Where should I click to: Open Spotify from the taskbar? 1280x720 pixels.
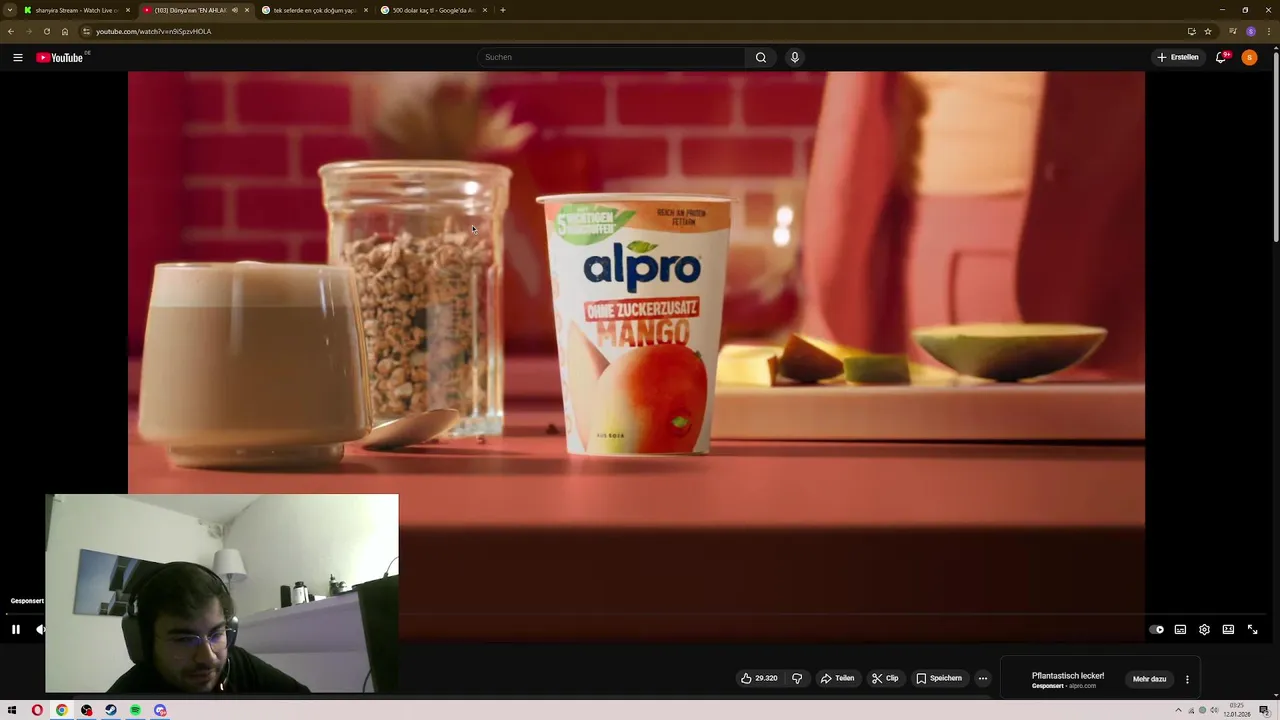pos(135,710)
